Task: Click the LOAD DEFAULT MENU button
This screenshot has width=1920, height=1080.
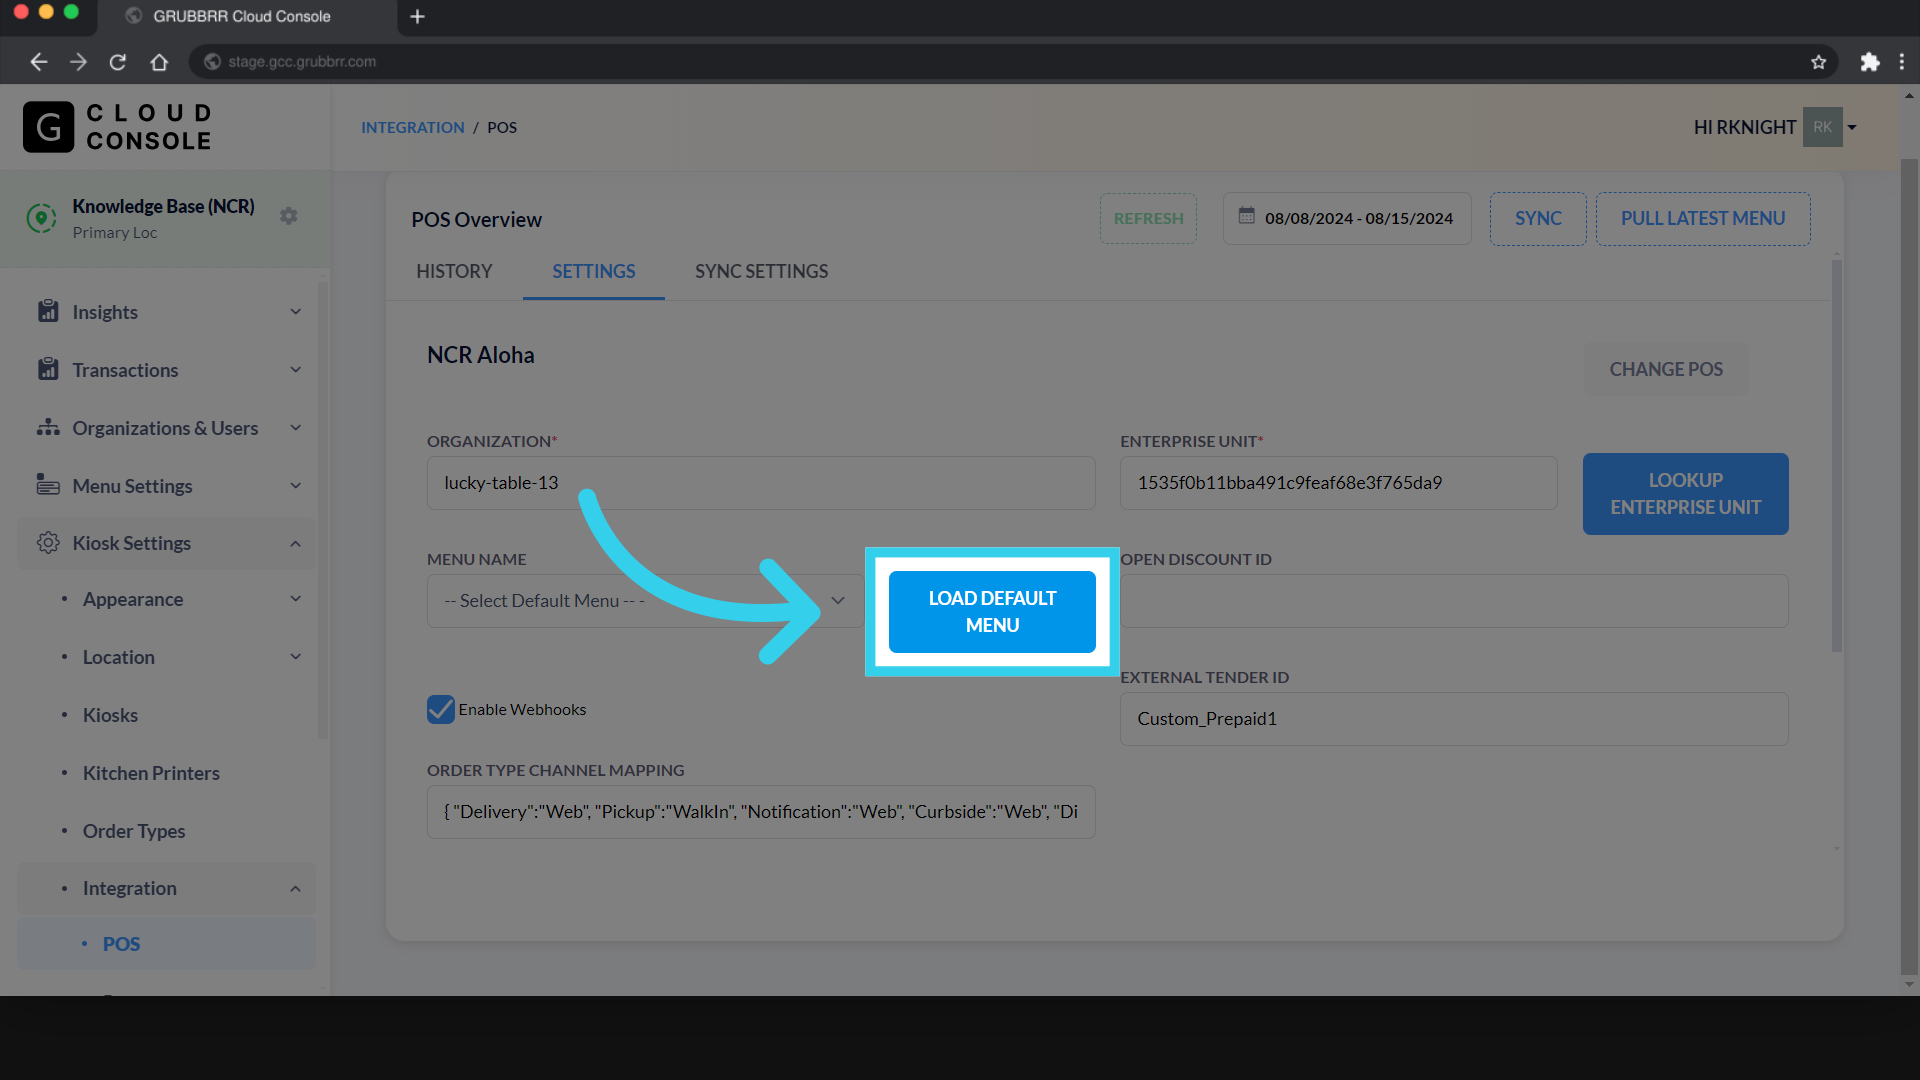Action: coord(991,611)
